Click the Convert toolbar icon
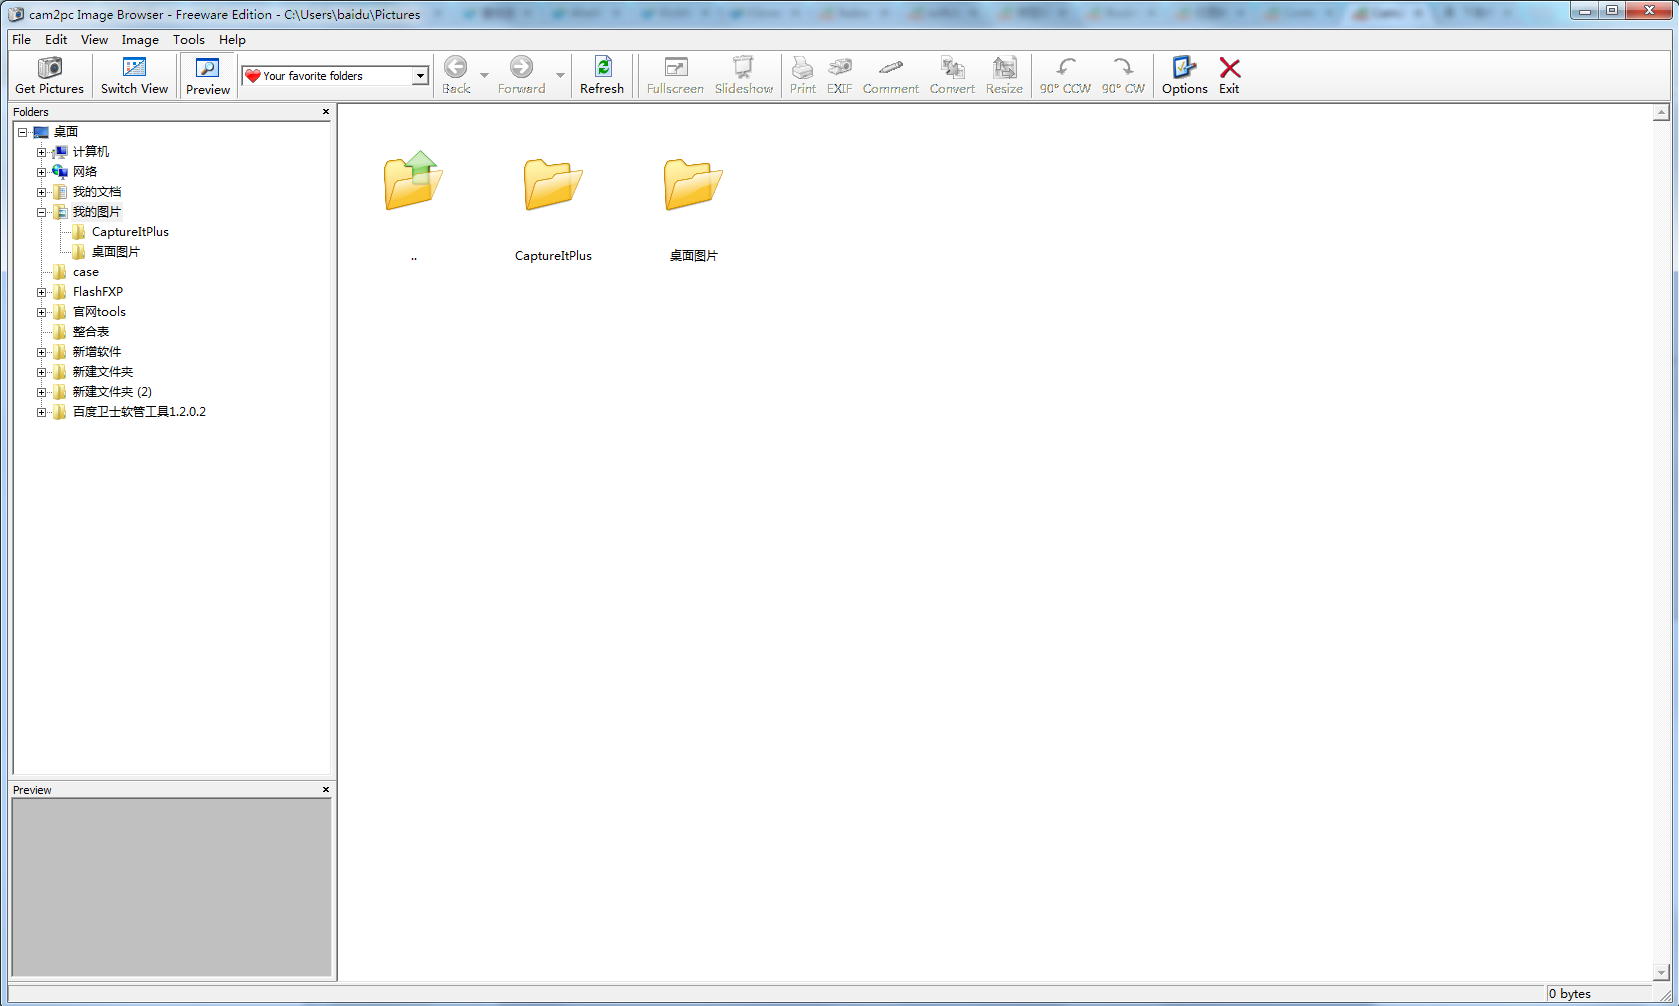The height and width of the screenshot is (1006, 1679). pos(952,67)
